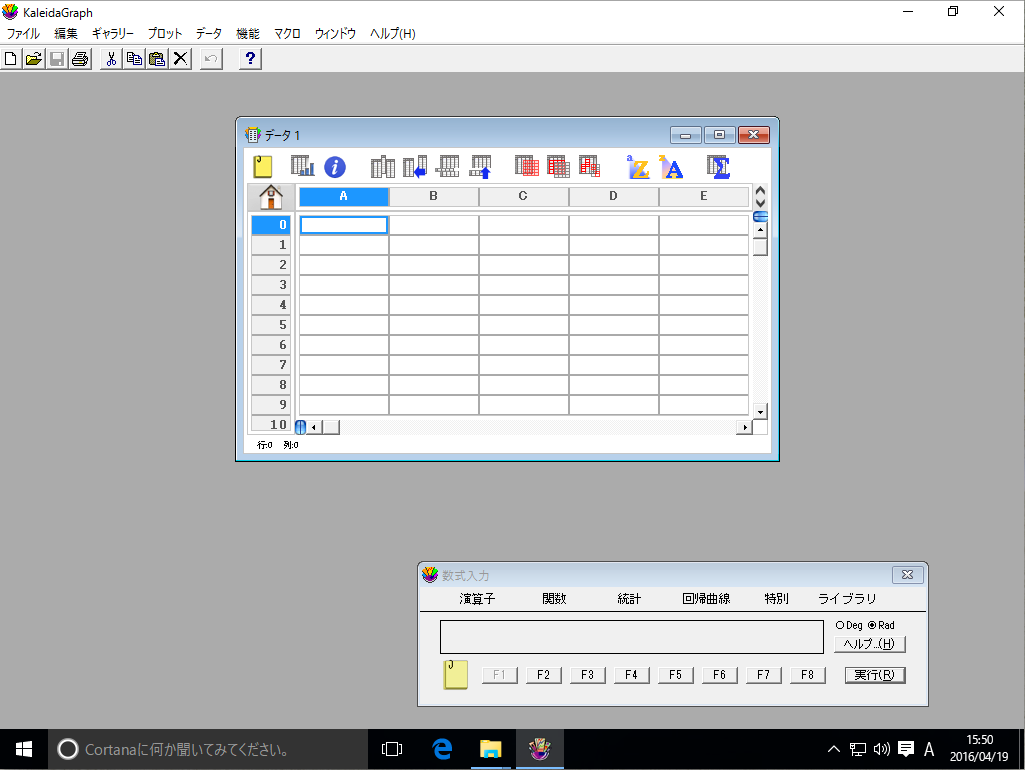Click the insert column blue arrow icon
The height and width of the screenshot is (770, 1025).
pyautogui.click(x=415, y=167)
